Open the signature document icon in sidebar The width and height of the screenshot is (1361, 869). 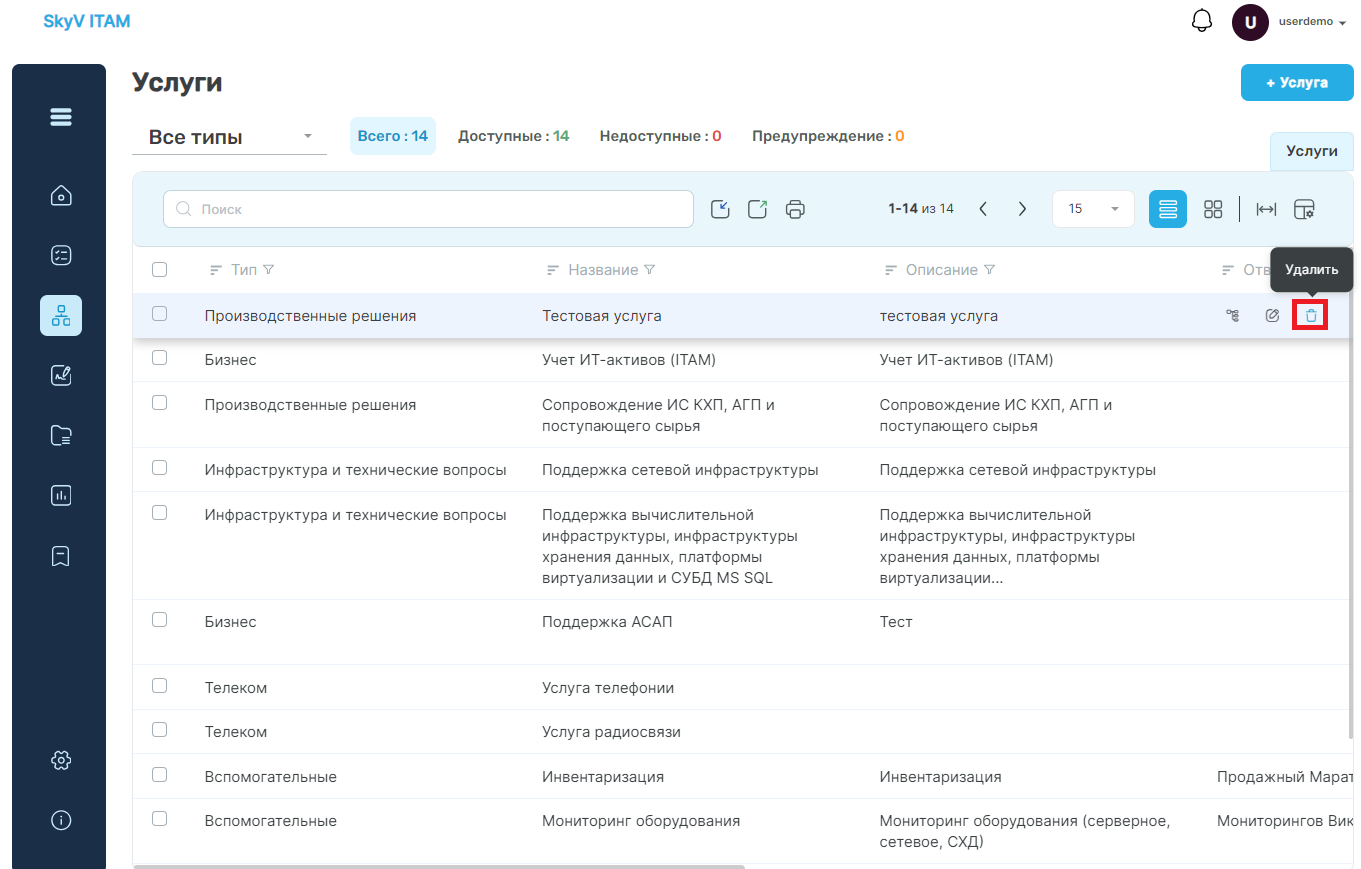(61, 375)
